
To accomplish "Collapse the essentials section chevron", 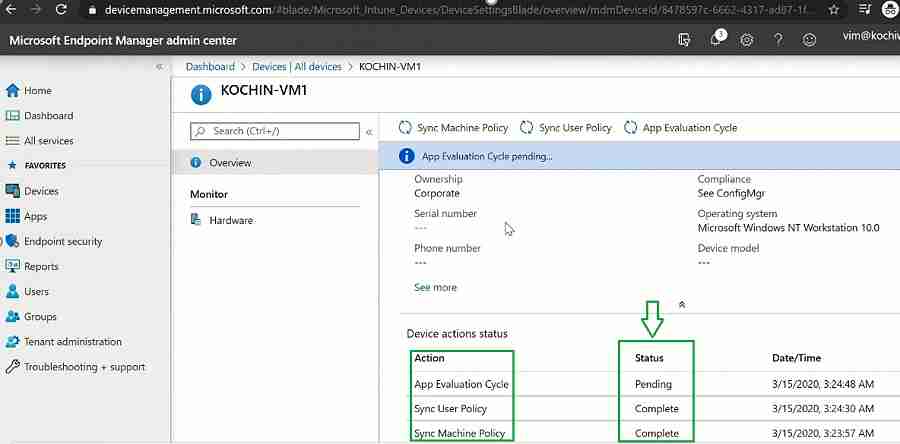I will pos(682,305).
